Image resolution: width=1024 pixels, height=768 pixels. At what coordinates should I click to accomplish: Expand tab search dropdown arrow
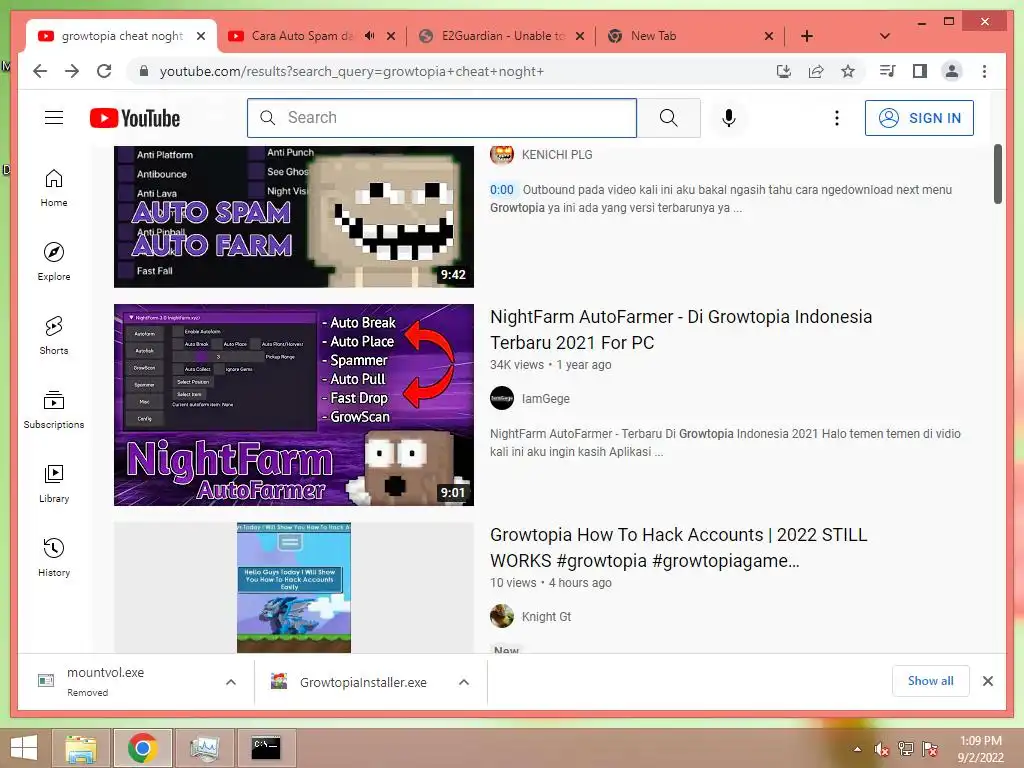[x=884, y=36]
